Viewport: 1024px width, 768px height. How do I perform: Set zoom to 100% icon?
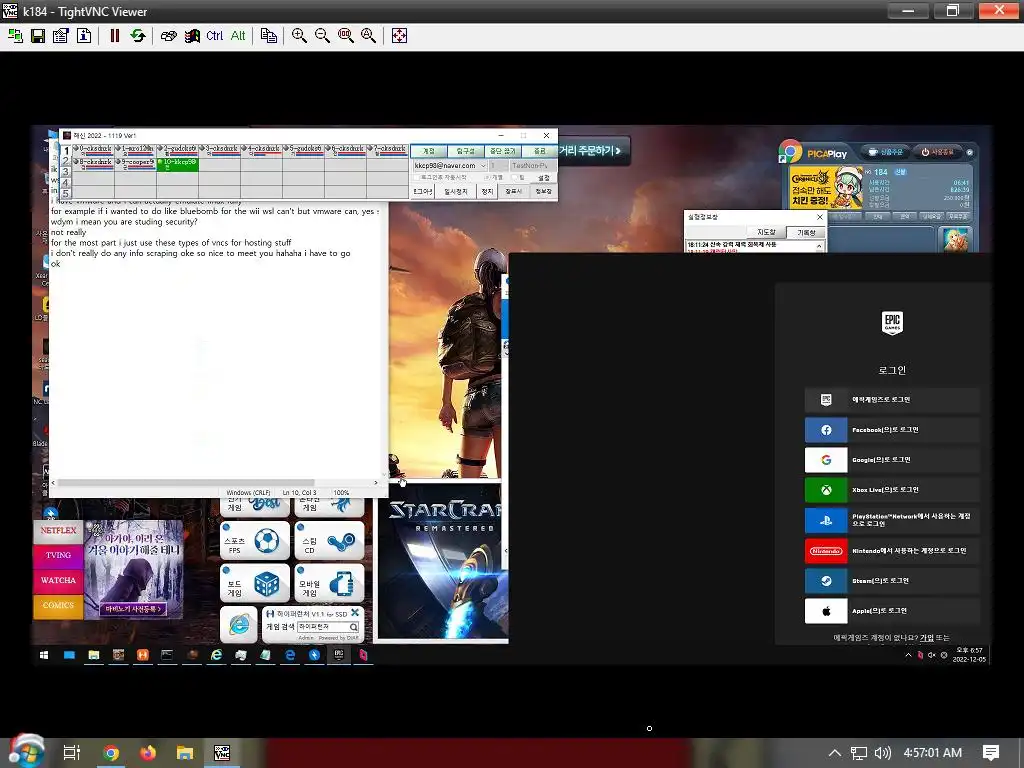345,36
